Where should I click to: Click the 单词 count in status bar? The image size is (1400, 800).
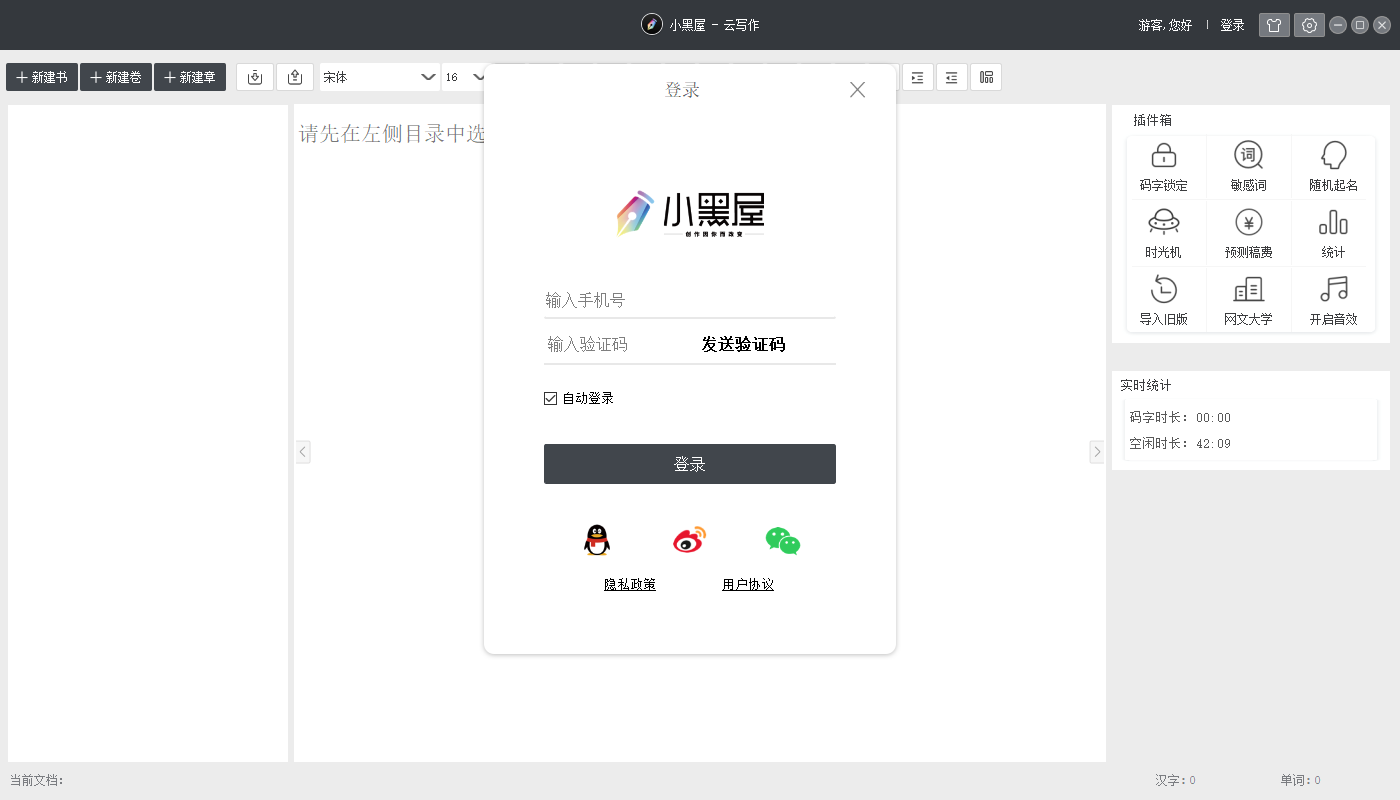(x=1300, y=780)
